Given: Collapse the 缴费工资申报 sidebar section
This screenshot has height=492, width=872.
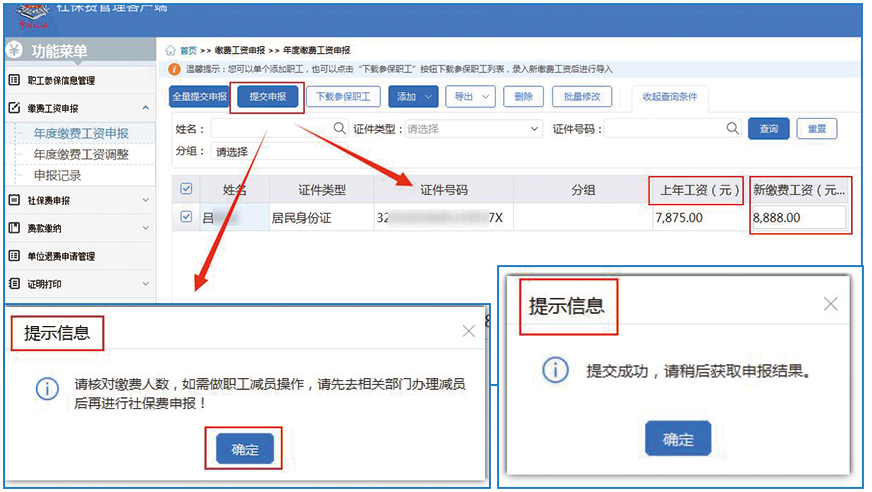Looking at the screenshot, I should [147, 108].
